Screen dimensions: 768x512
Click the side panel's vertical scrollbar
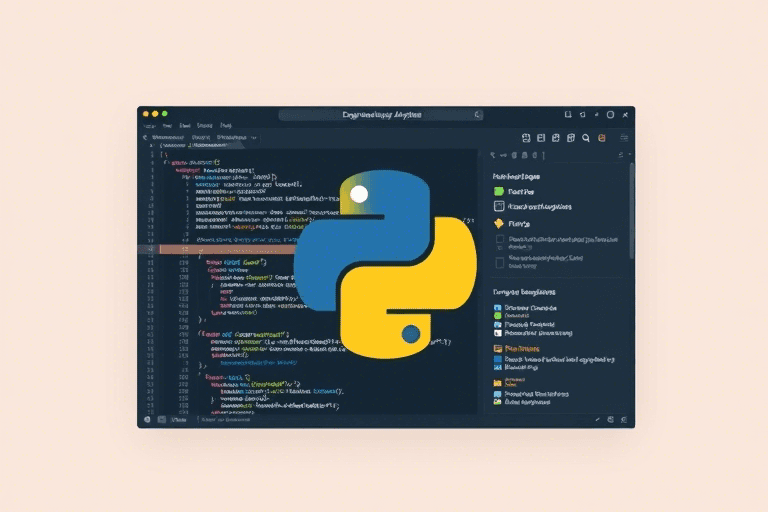pyautogui.click(x=632, y=211)
